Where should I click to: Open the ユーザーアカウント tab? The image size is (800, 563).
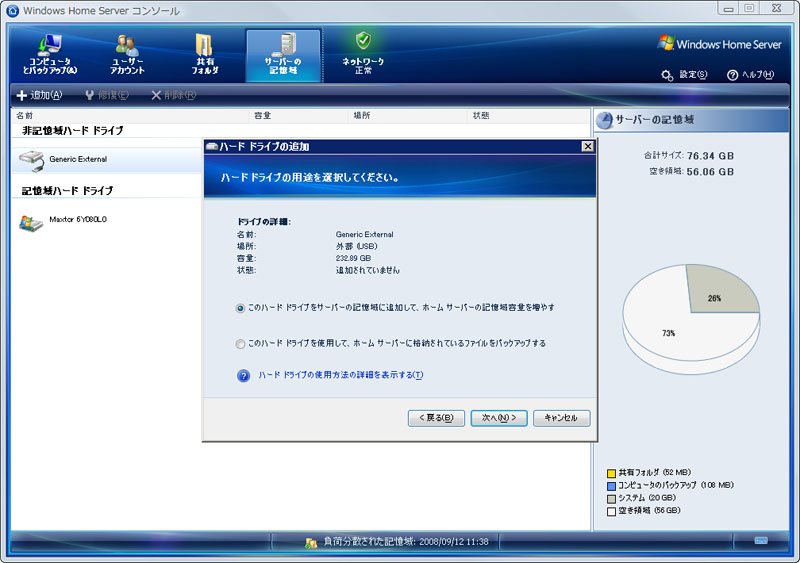[x=127, y=55]
